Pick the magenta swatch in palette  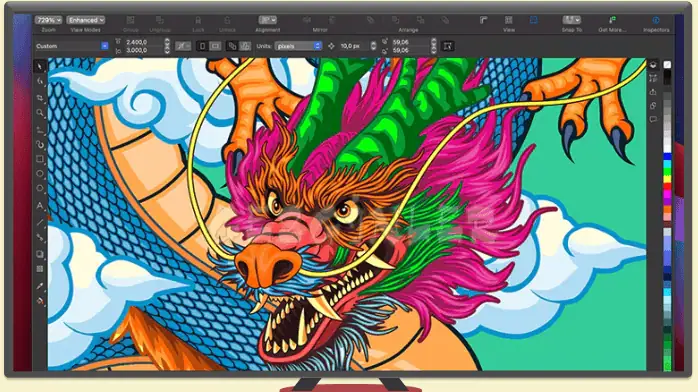point(667,194)
